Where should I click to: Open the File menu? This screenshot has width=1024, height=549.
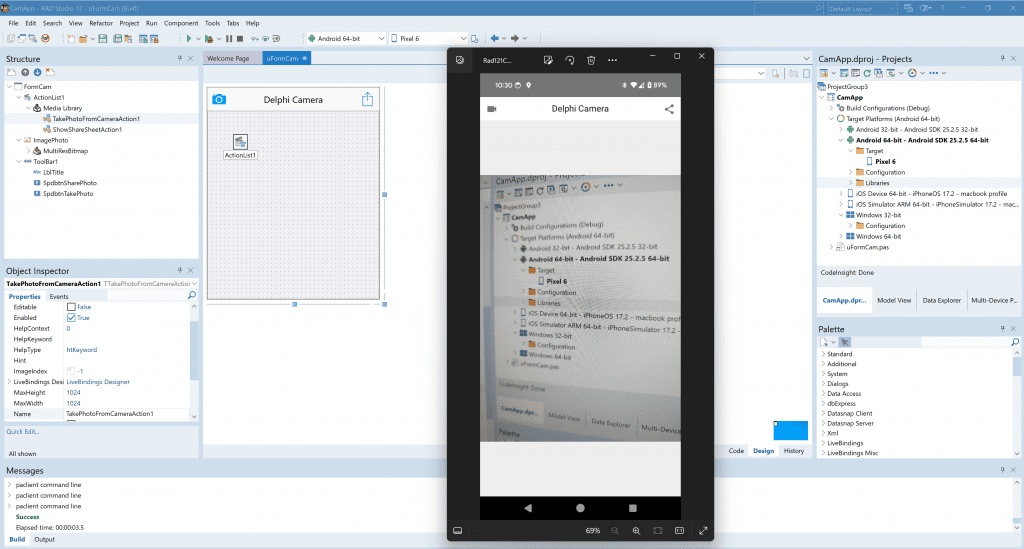[13, 23]
